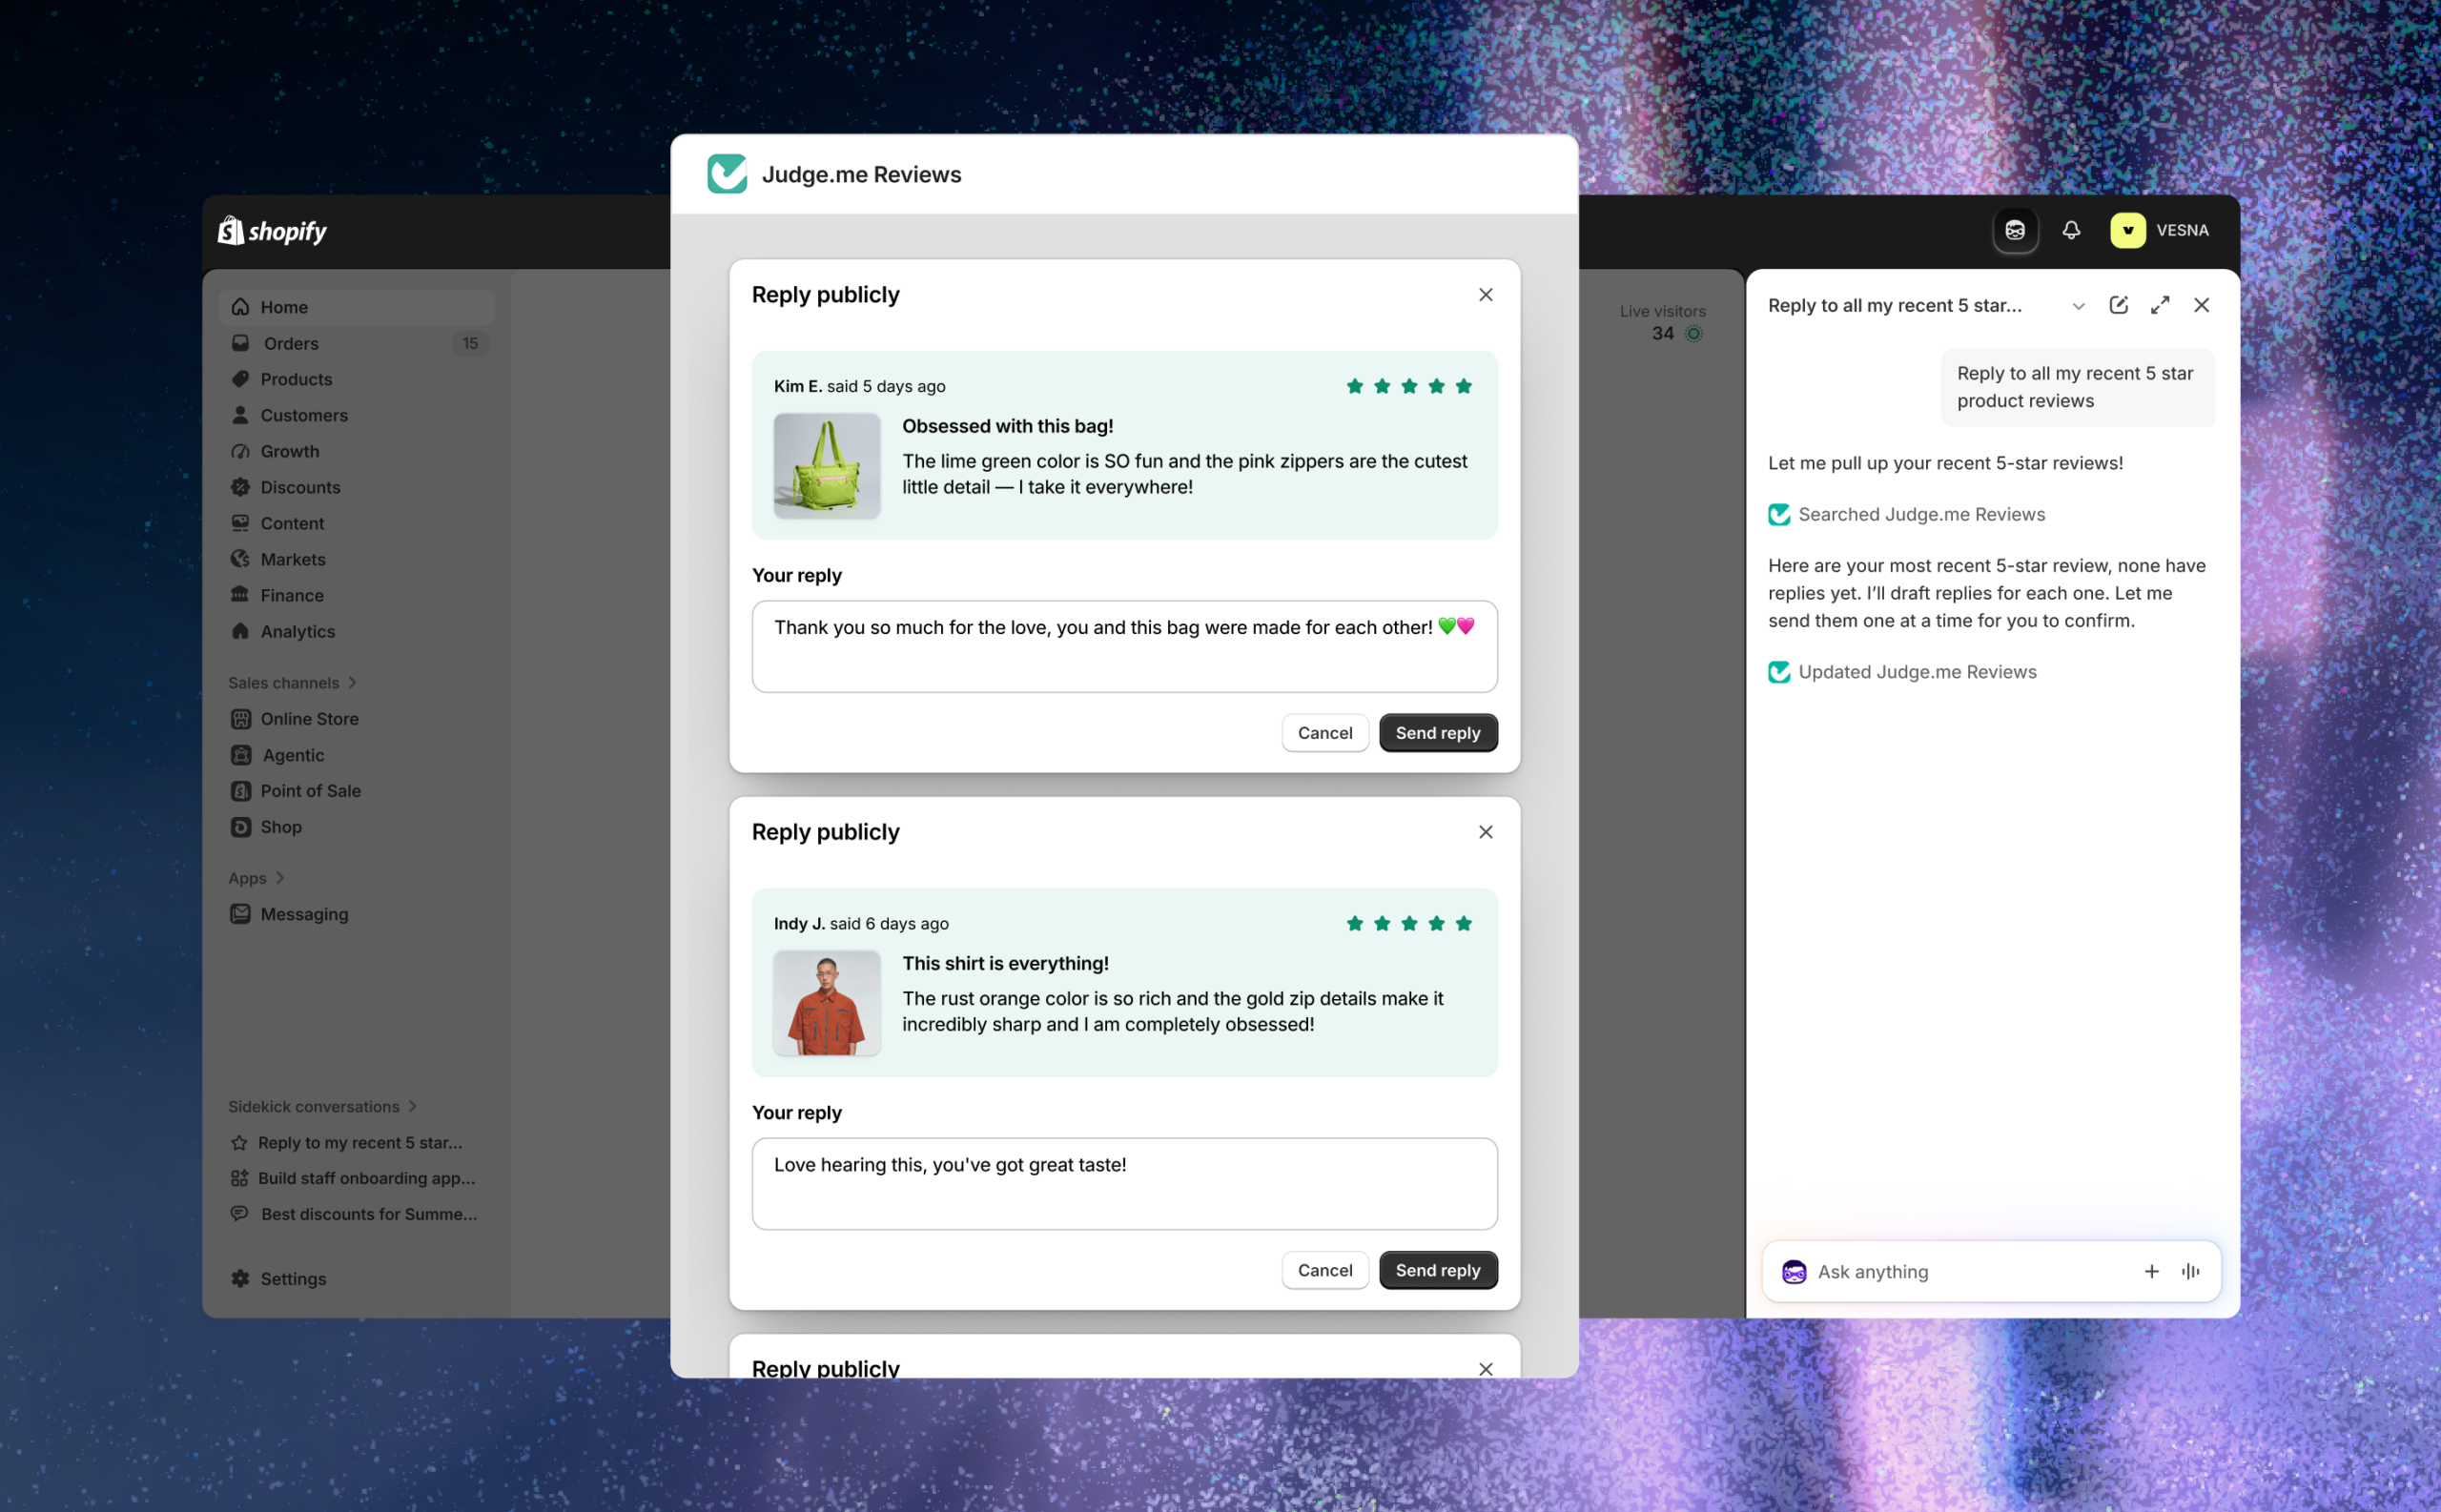This screenshot has width=2441, height=1512.
Task: Open Discounts in sidebar
Action: (x=356, y=487)
